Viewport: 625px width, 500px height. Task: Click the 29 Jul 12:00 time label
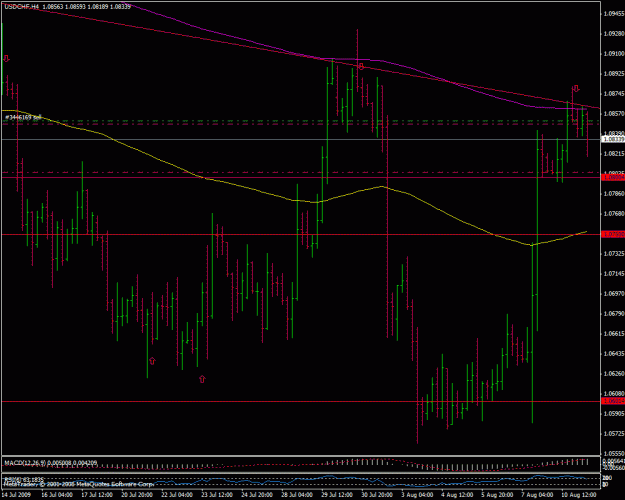tap(337, 495)
